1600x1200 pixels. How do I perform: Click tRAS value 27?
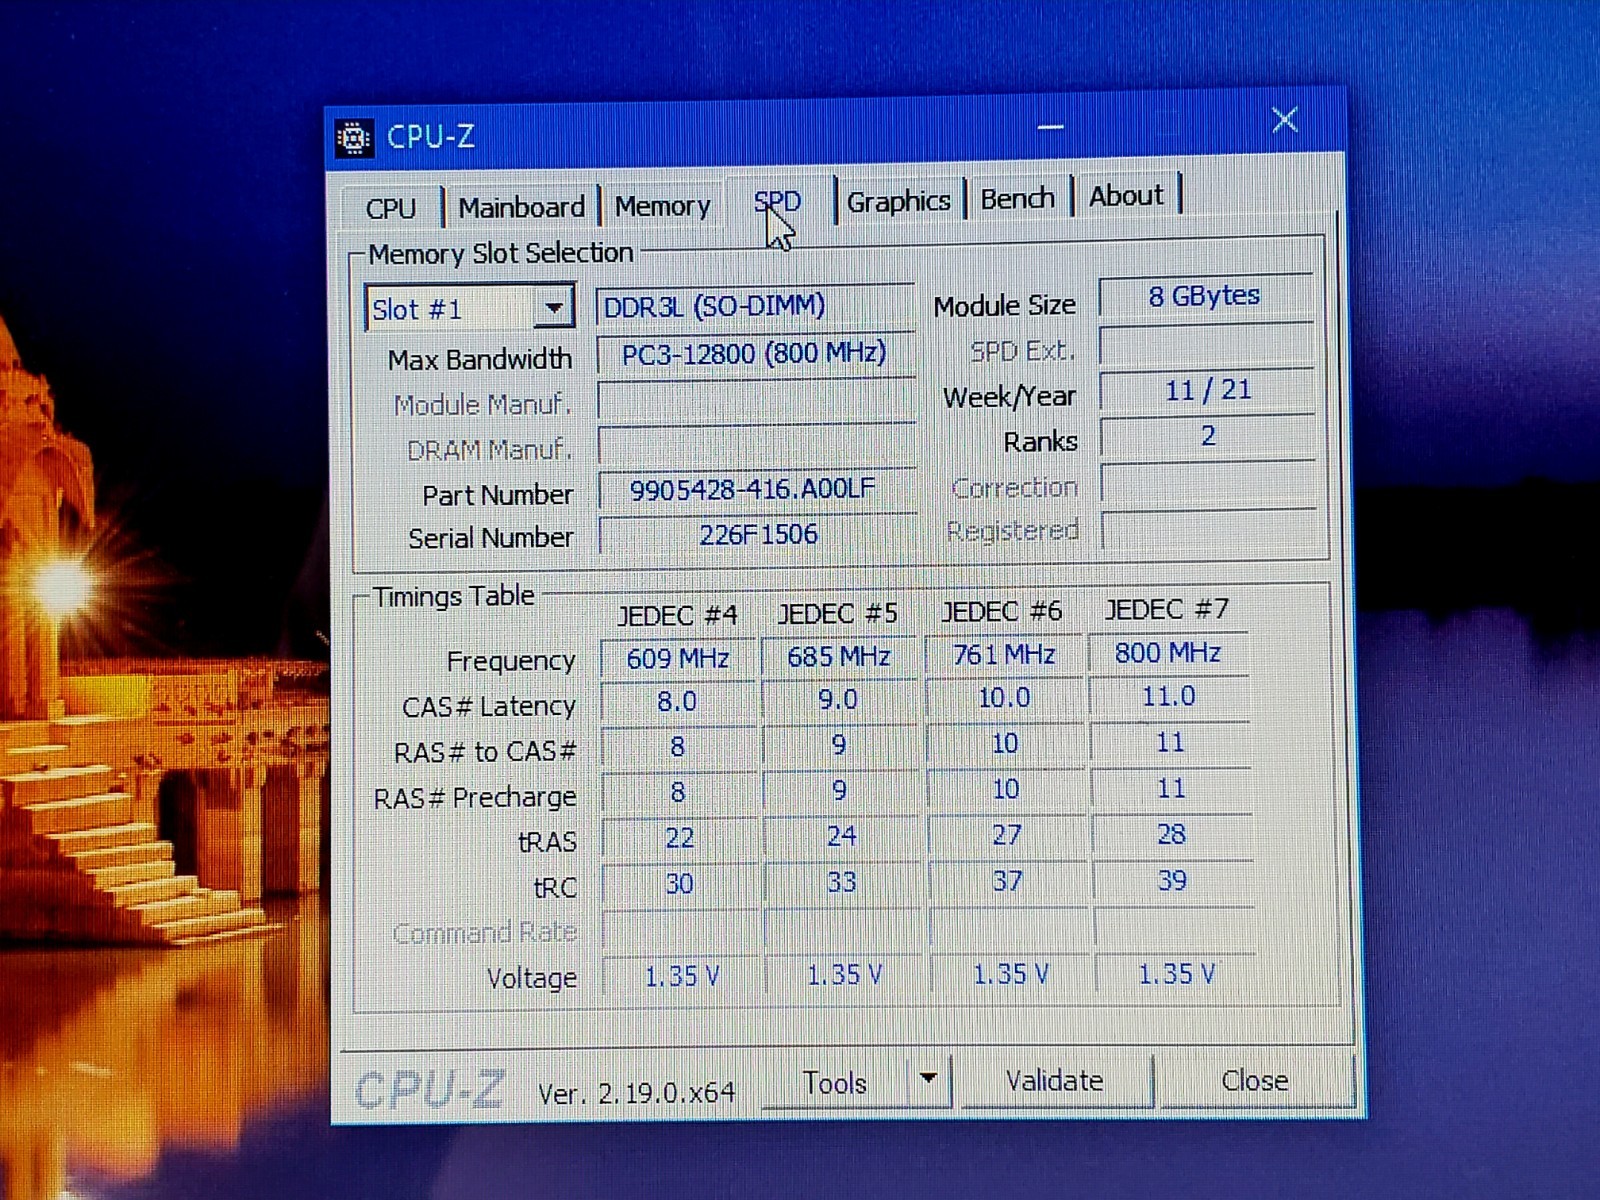pos(1007,835)
